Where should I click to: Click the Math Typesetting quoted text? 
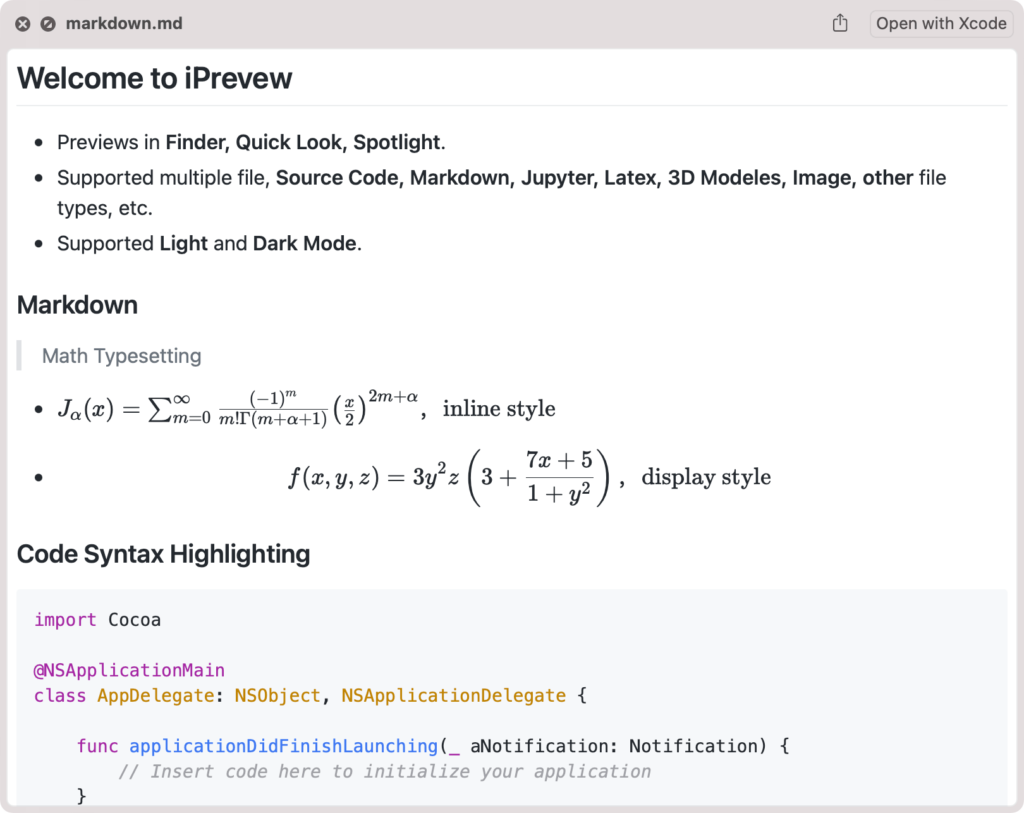click(x=121, y=356)
